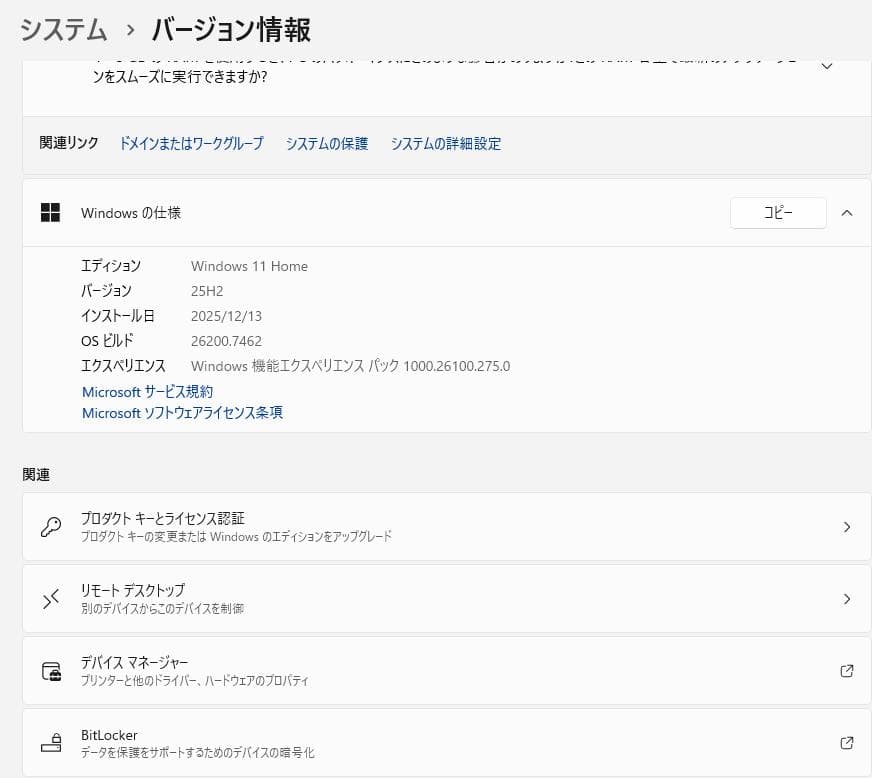Click the FAQ question text about smooth execution
The height and width of the screenshot is (778, 872).
[x=400, y=70]
